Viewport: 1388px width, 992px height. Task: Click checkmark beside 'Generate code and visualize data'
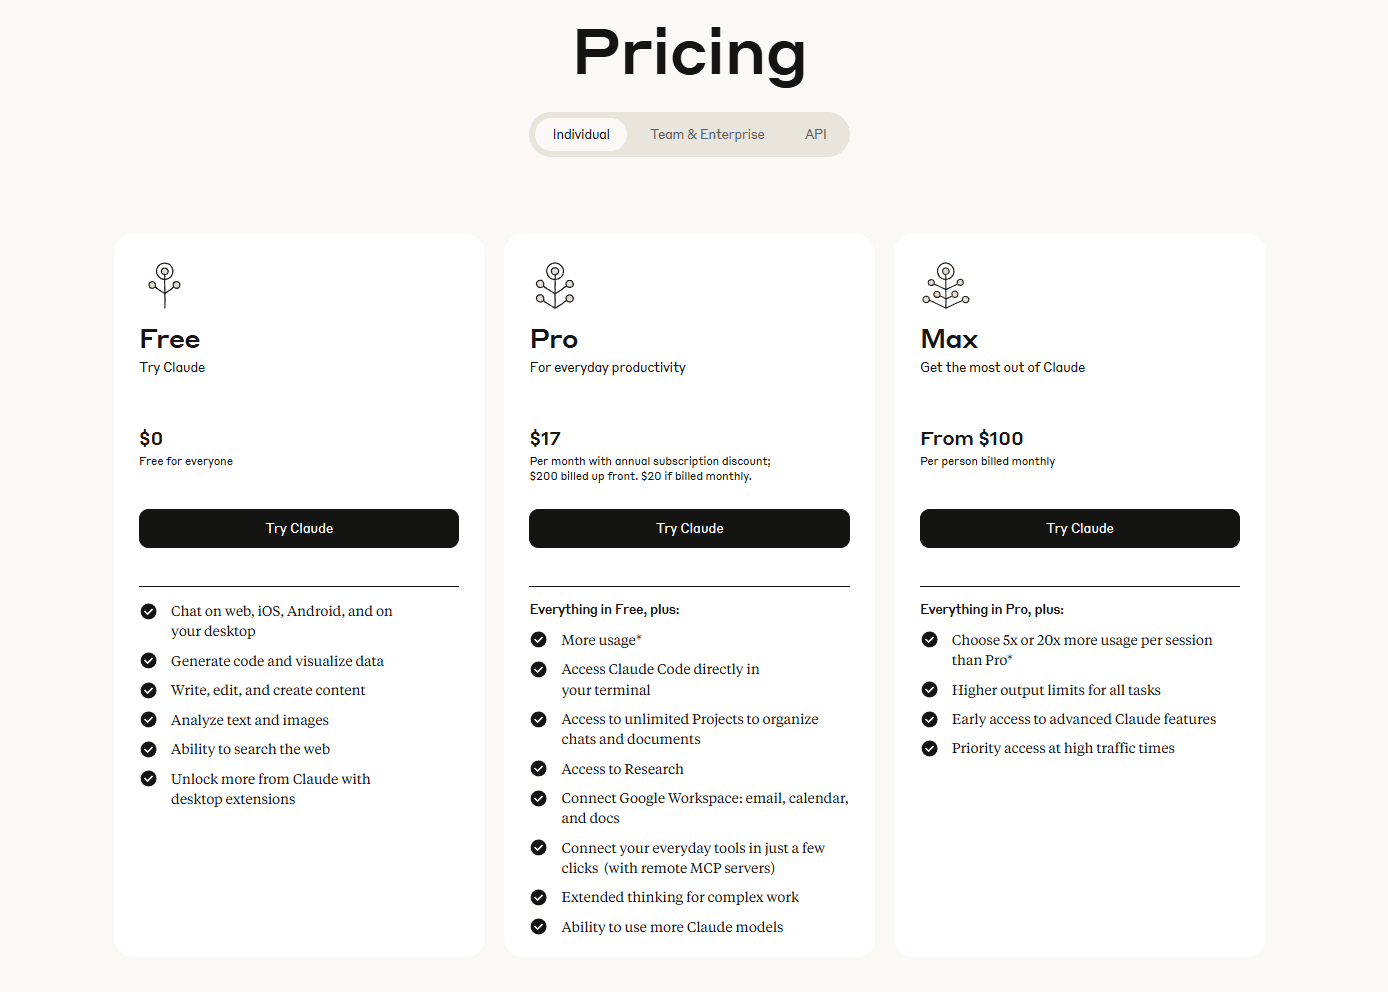(149, 661)
